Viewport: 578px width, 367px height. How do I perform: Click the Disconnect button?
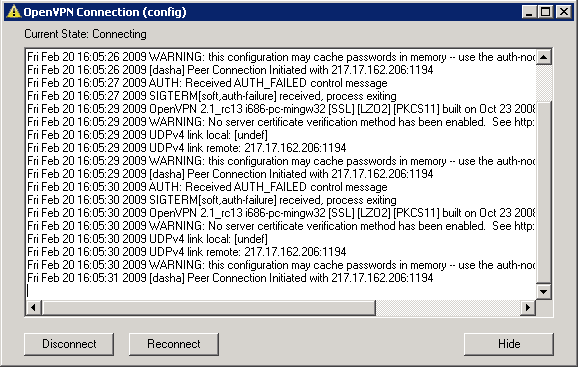(69, 344)
